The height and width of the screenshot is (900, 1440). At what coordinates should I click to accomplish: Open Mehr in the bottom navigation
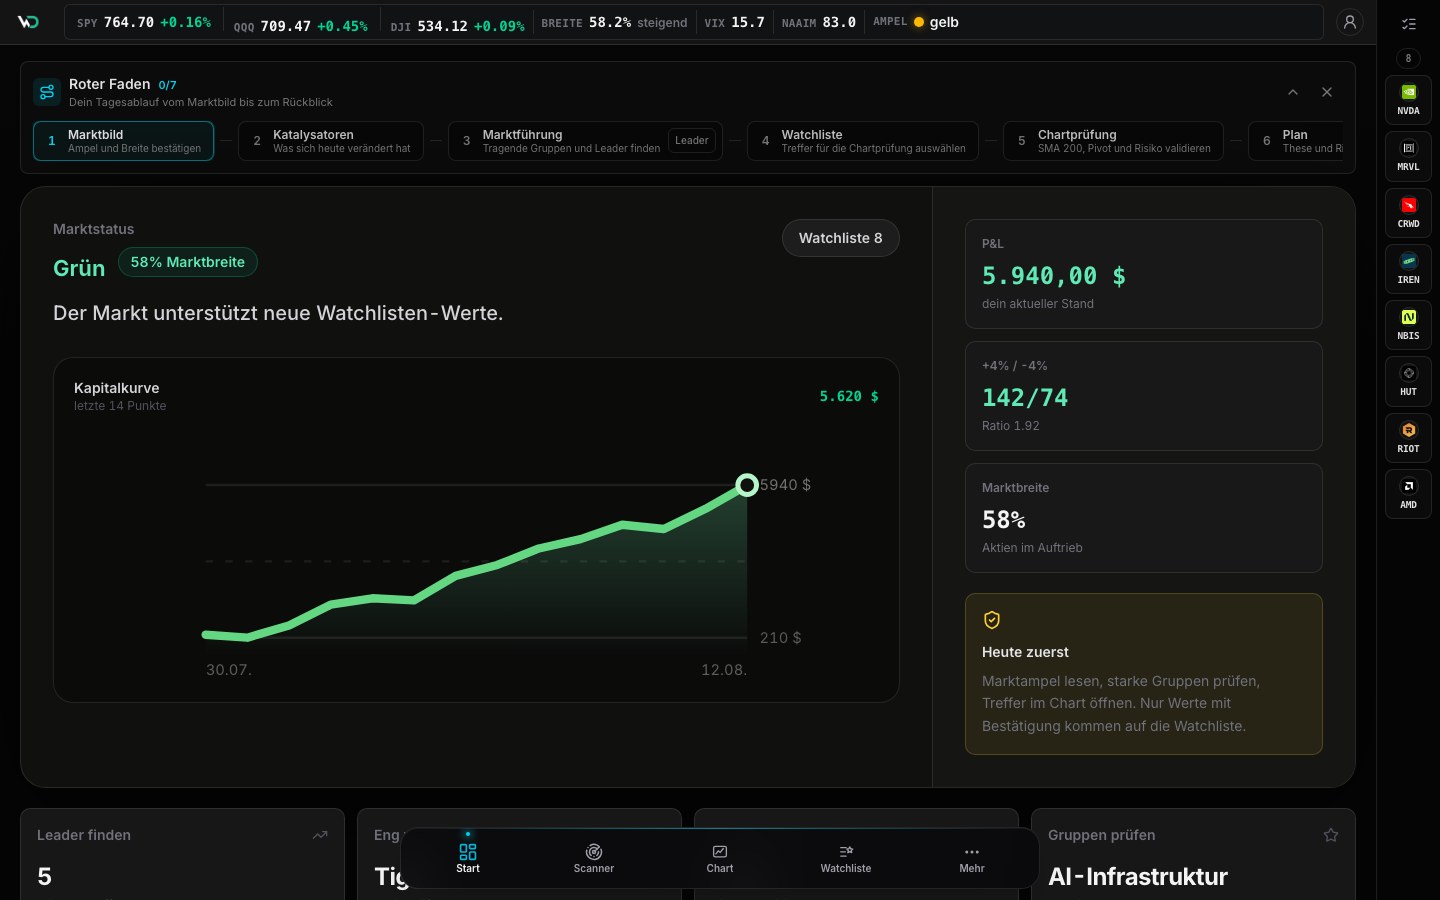tap(972, 858)
